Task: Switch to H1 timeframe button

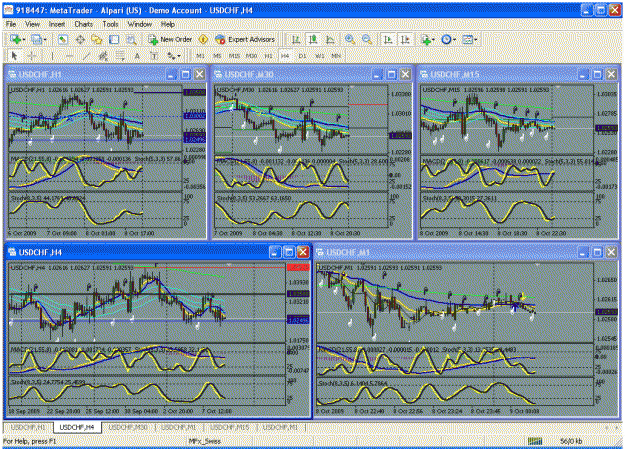Action: click(x=268, y=56)
